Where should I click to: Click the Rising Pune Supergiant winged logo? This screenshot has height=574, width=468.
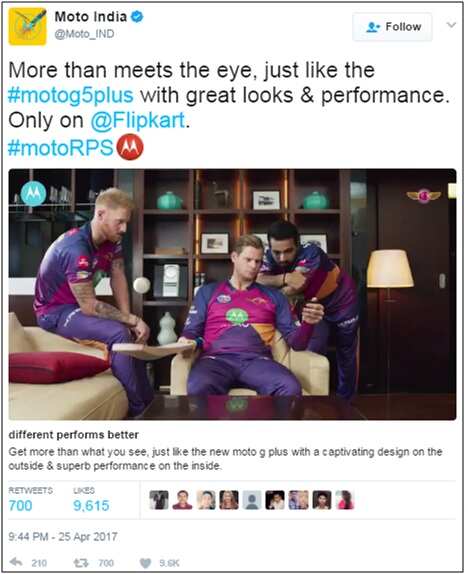click(x=423, y=195)
